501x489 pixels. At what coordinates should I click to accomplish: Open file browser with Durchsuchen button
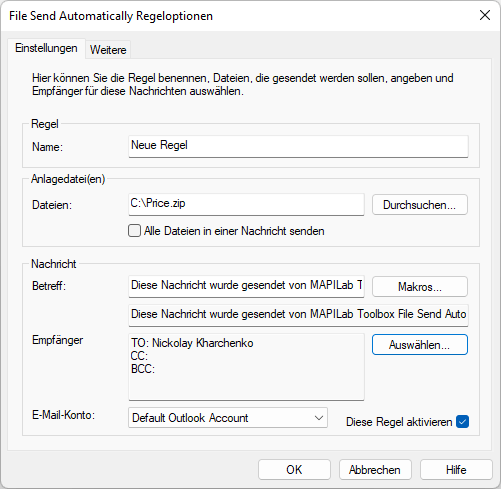[420, 205]
